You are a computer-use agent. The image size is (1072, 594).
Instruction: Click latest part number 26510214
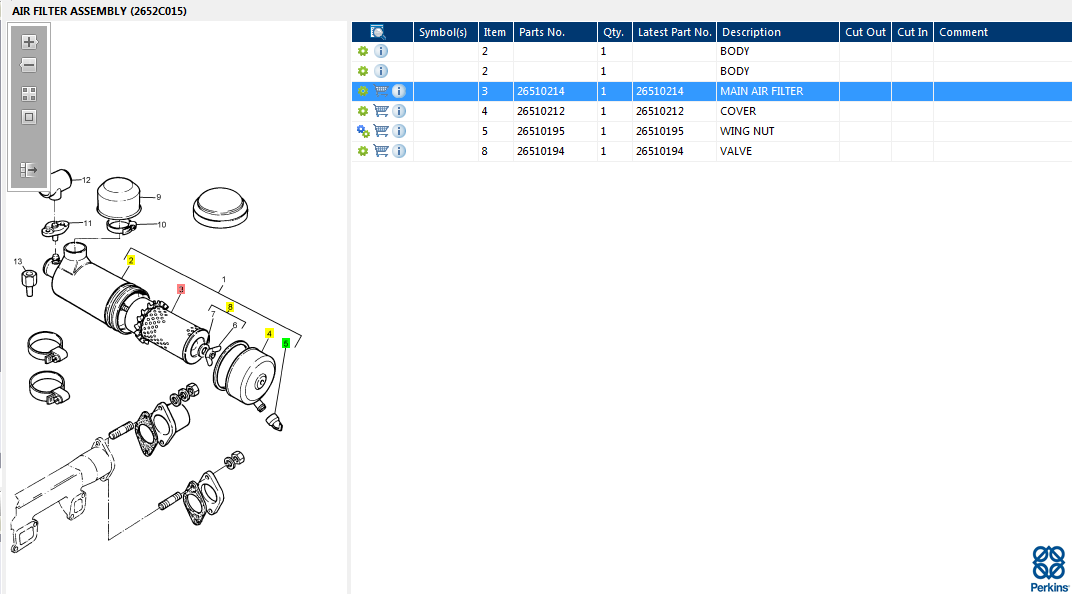[660, 91]
